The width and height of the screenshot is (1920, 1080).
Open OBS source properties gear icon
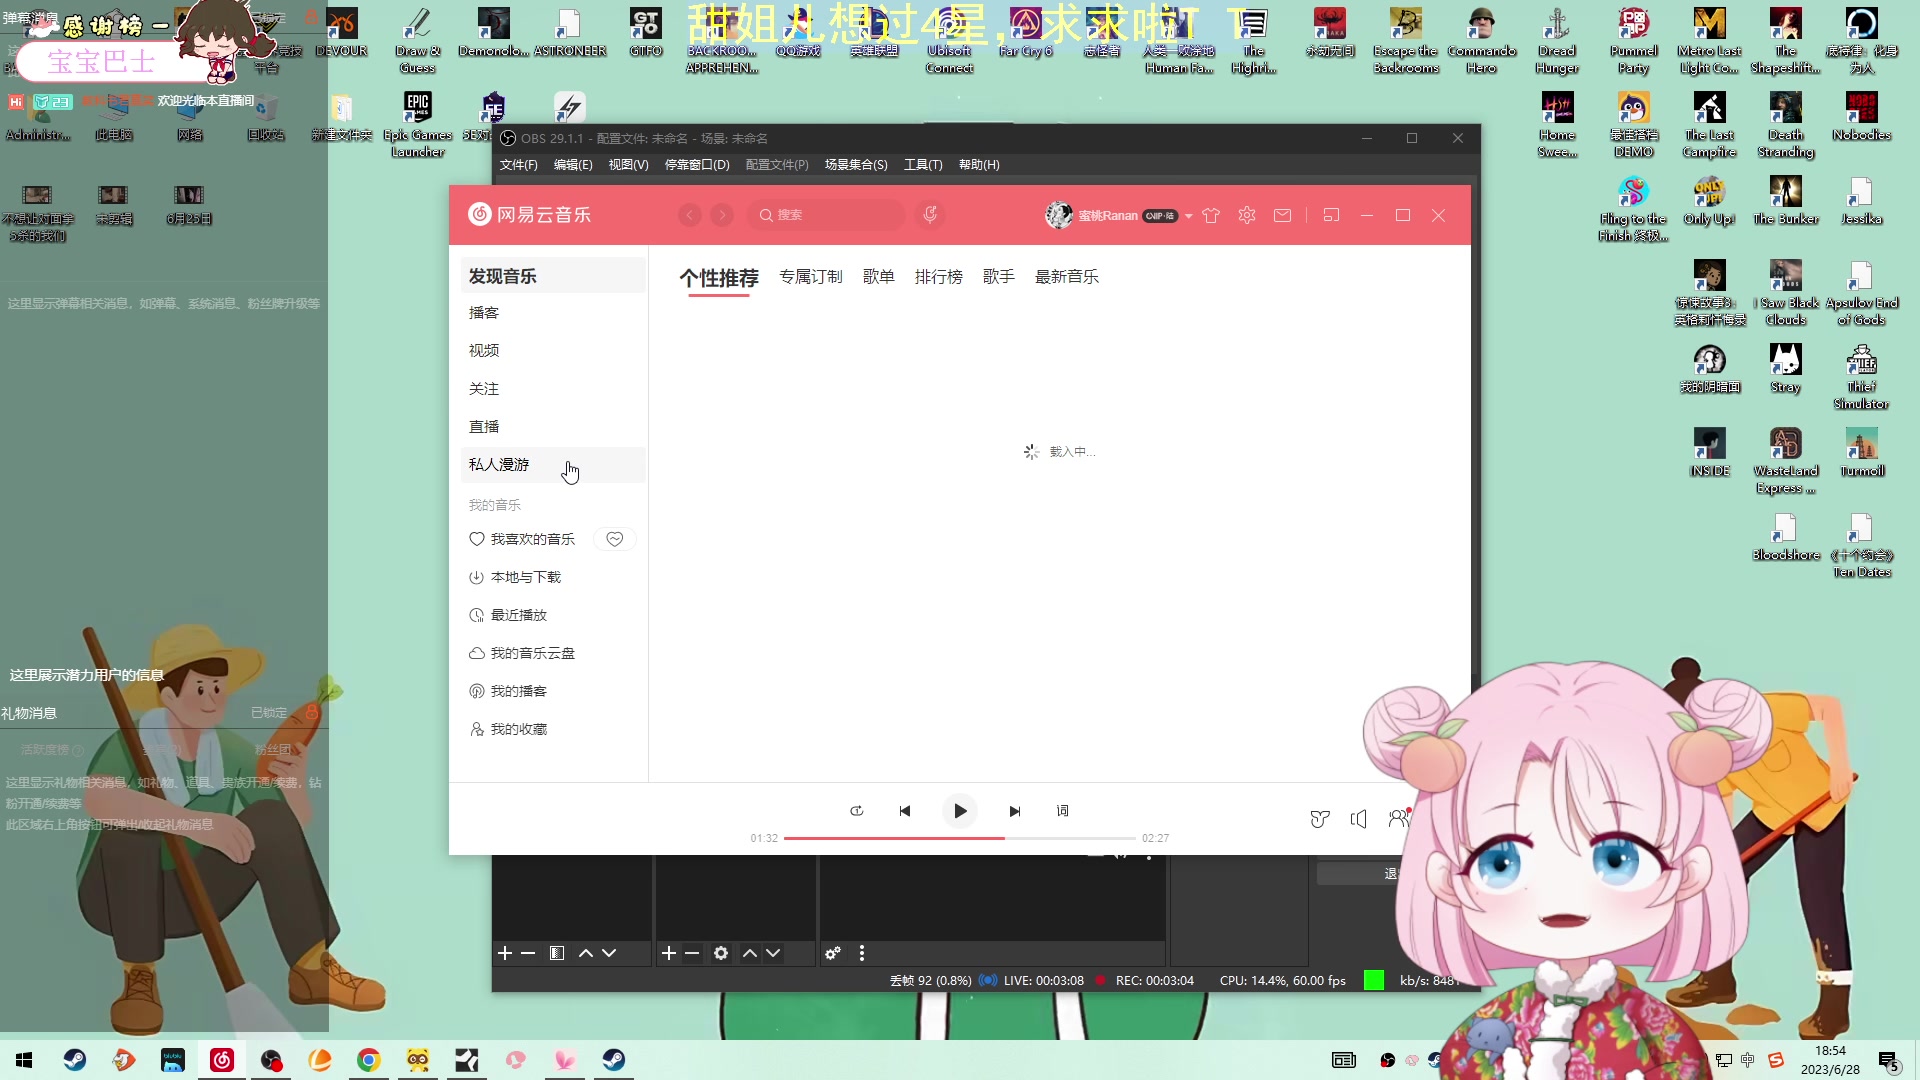click(x=721, y=953)
